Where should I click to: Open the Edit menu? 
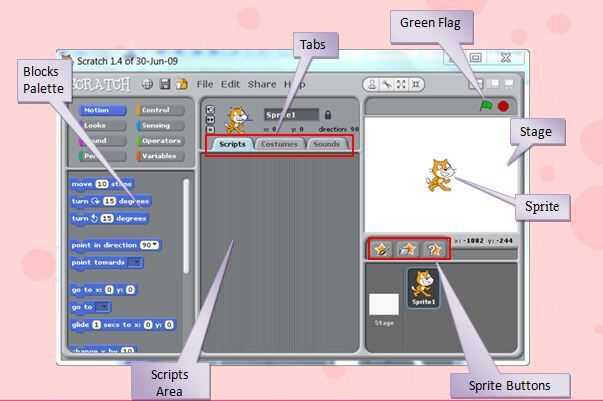coord(230,84)
